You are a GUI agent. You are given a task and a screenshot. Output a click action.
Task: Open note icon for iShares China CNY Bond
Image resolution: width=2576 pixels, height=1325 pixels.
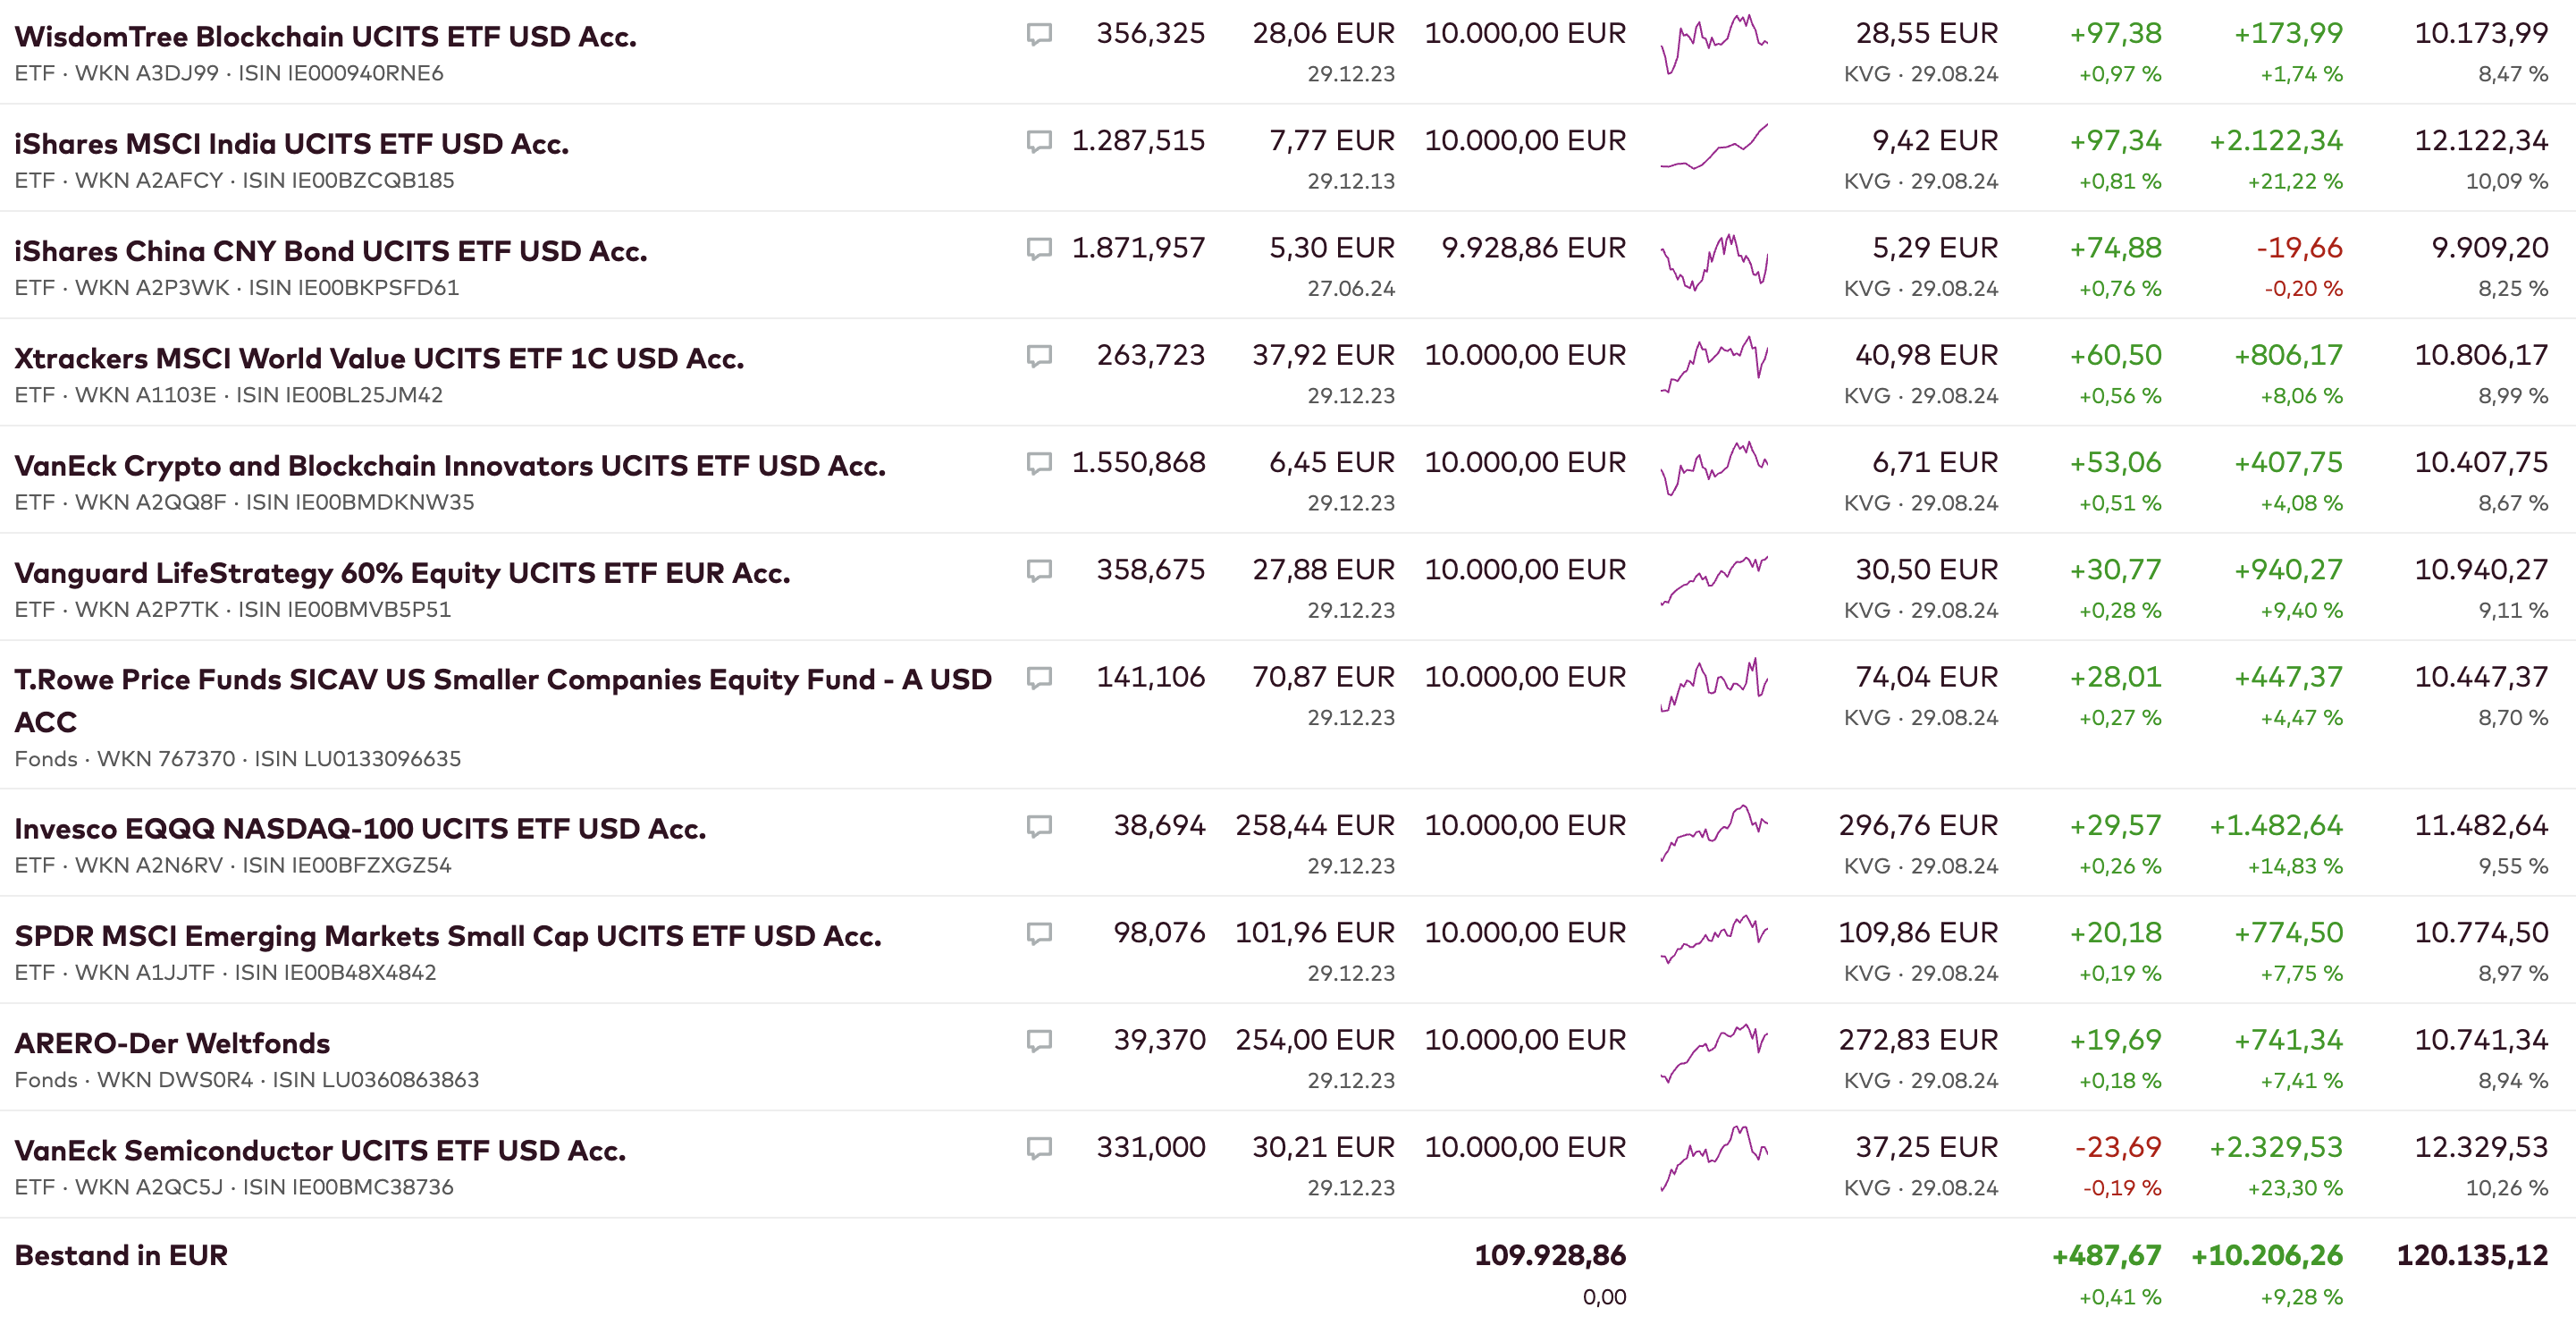[1039, 249]
